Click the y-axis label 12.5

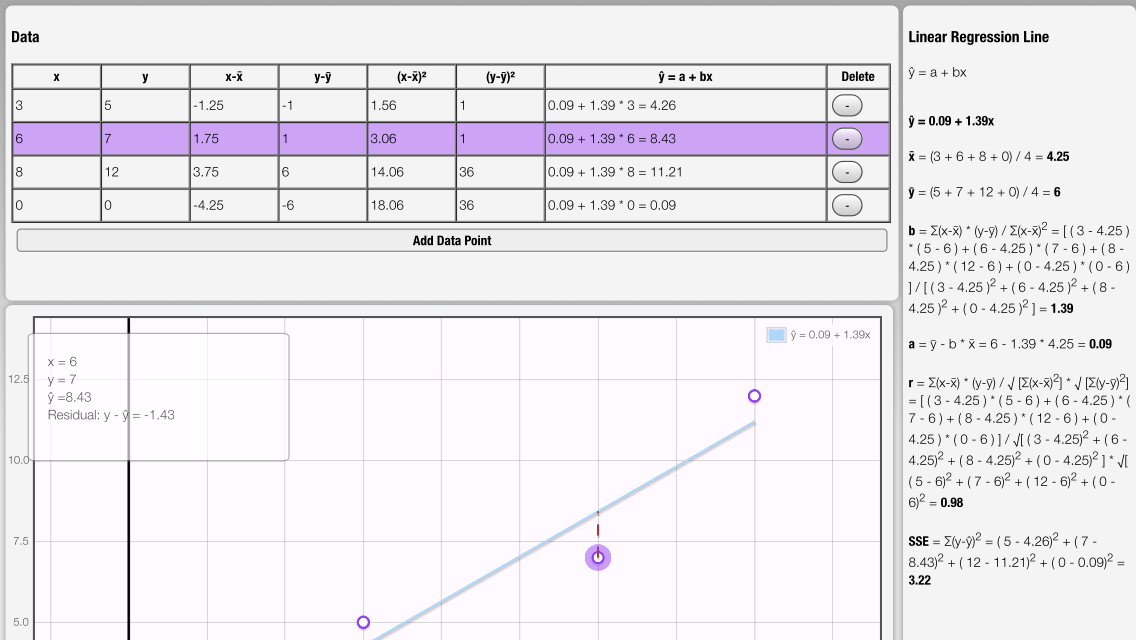pos(19,379)
